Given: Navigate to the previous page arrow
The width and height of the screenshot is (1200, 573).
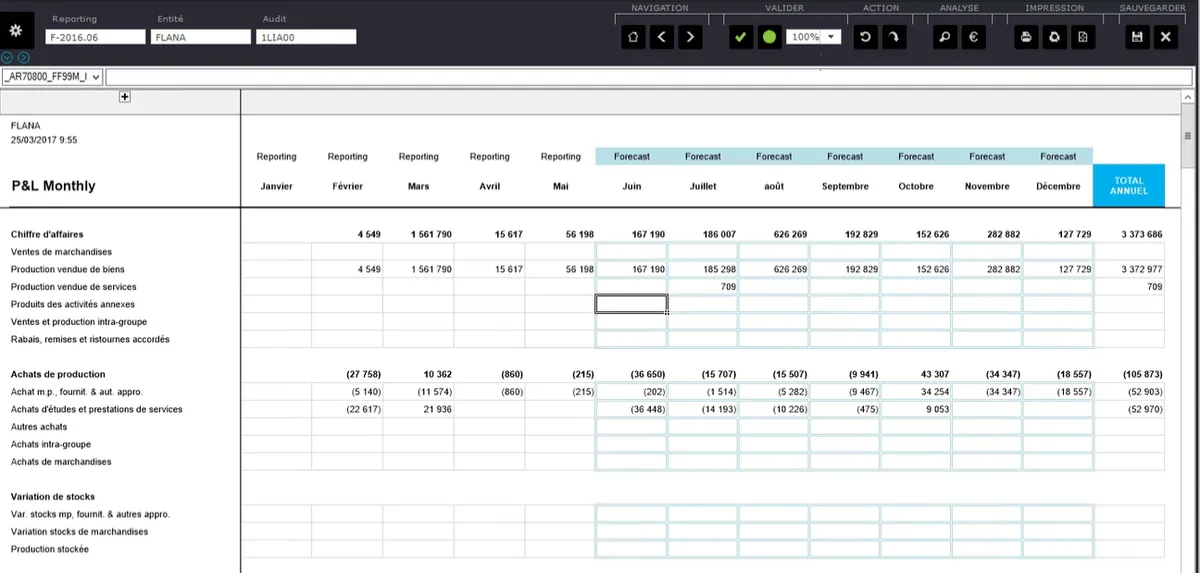Looking at the screenshot, I should 661,37.
